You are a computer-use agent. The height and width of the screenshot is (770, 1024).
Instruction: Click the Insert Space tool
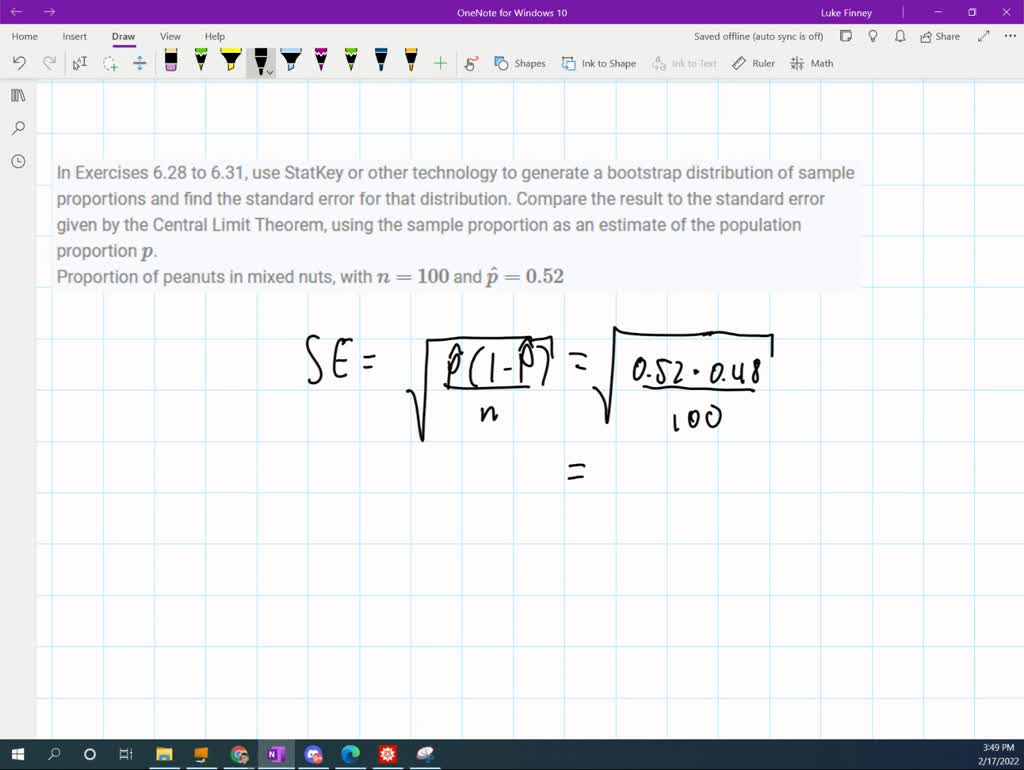click(x=139, y=62)
